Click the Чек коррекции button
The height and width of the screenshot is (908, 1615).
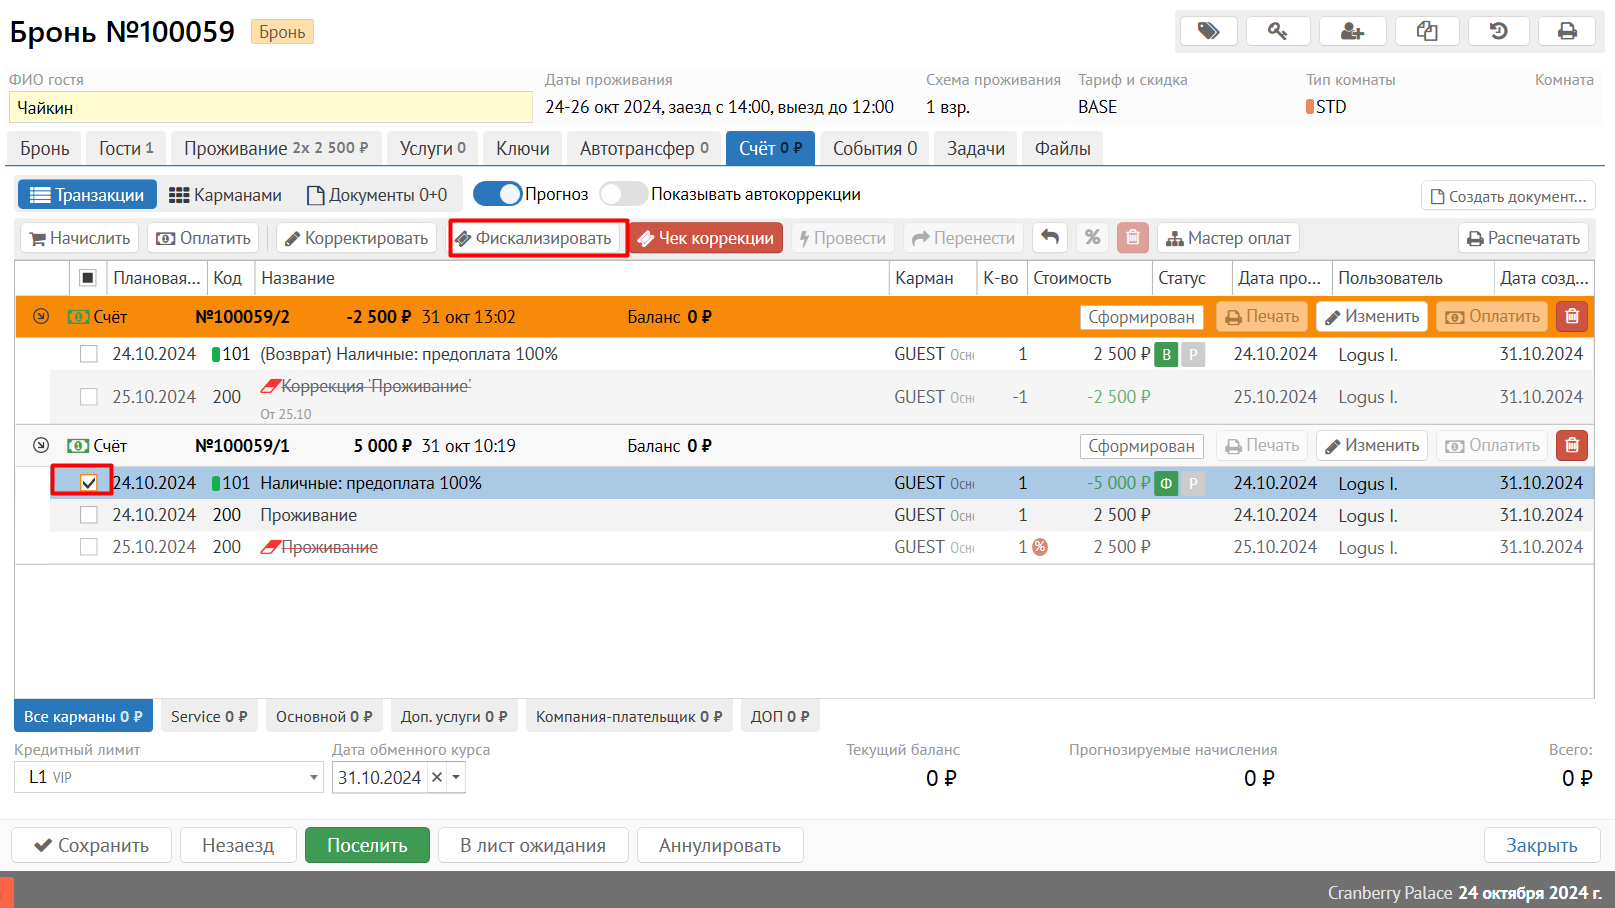pyautogui.click(x=706, y=238)
